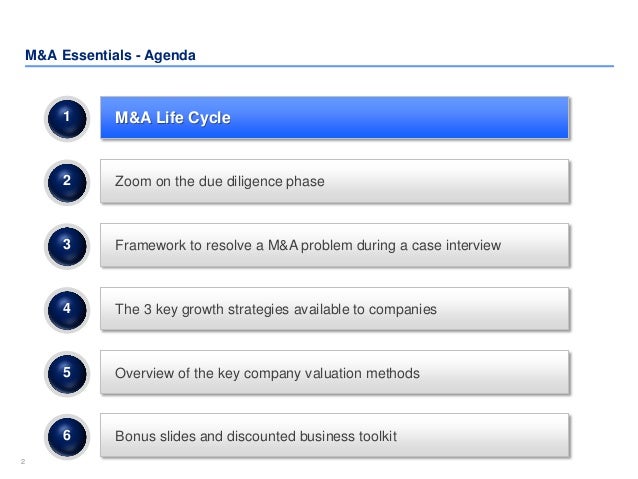Viewport: 638px width, 479px height.
Task: Click the number 3 sphere icon
Action: click(66, 246)
